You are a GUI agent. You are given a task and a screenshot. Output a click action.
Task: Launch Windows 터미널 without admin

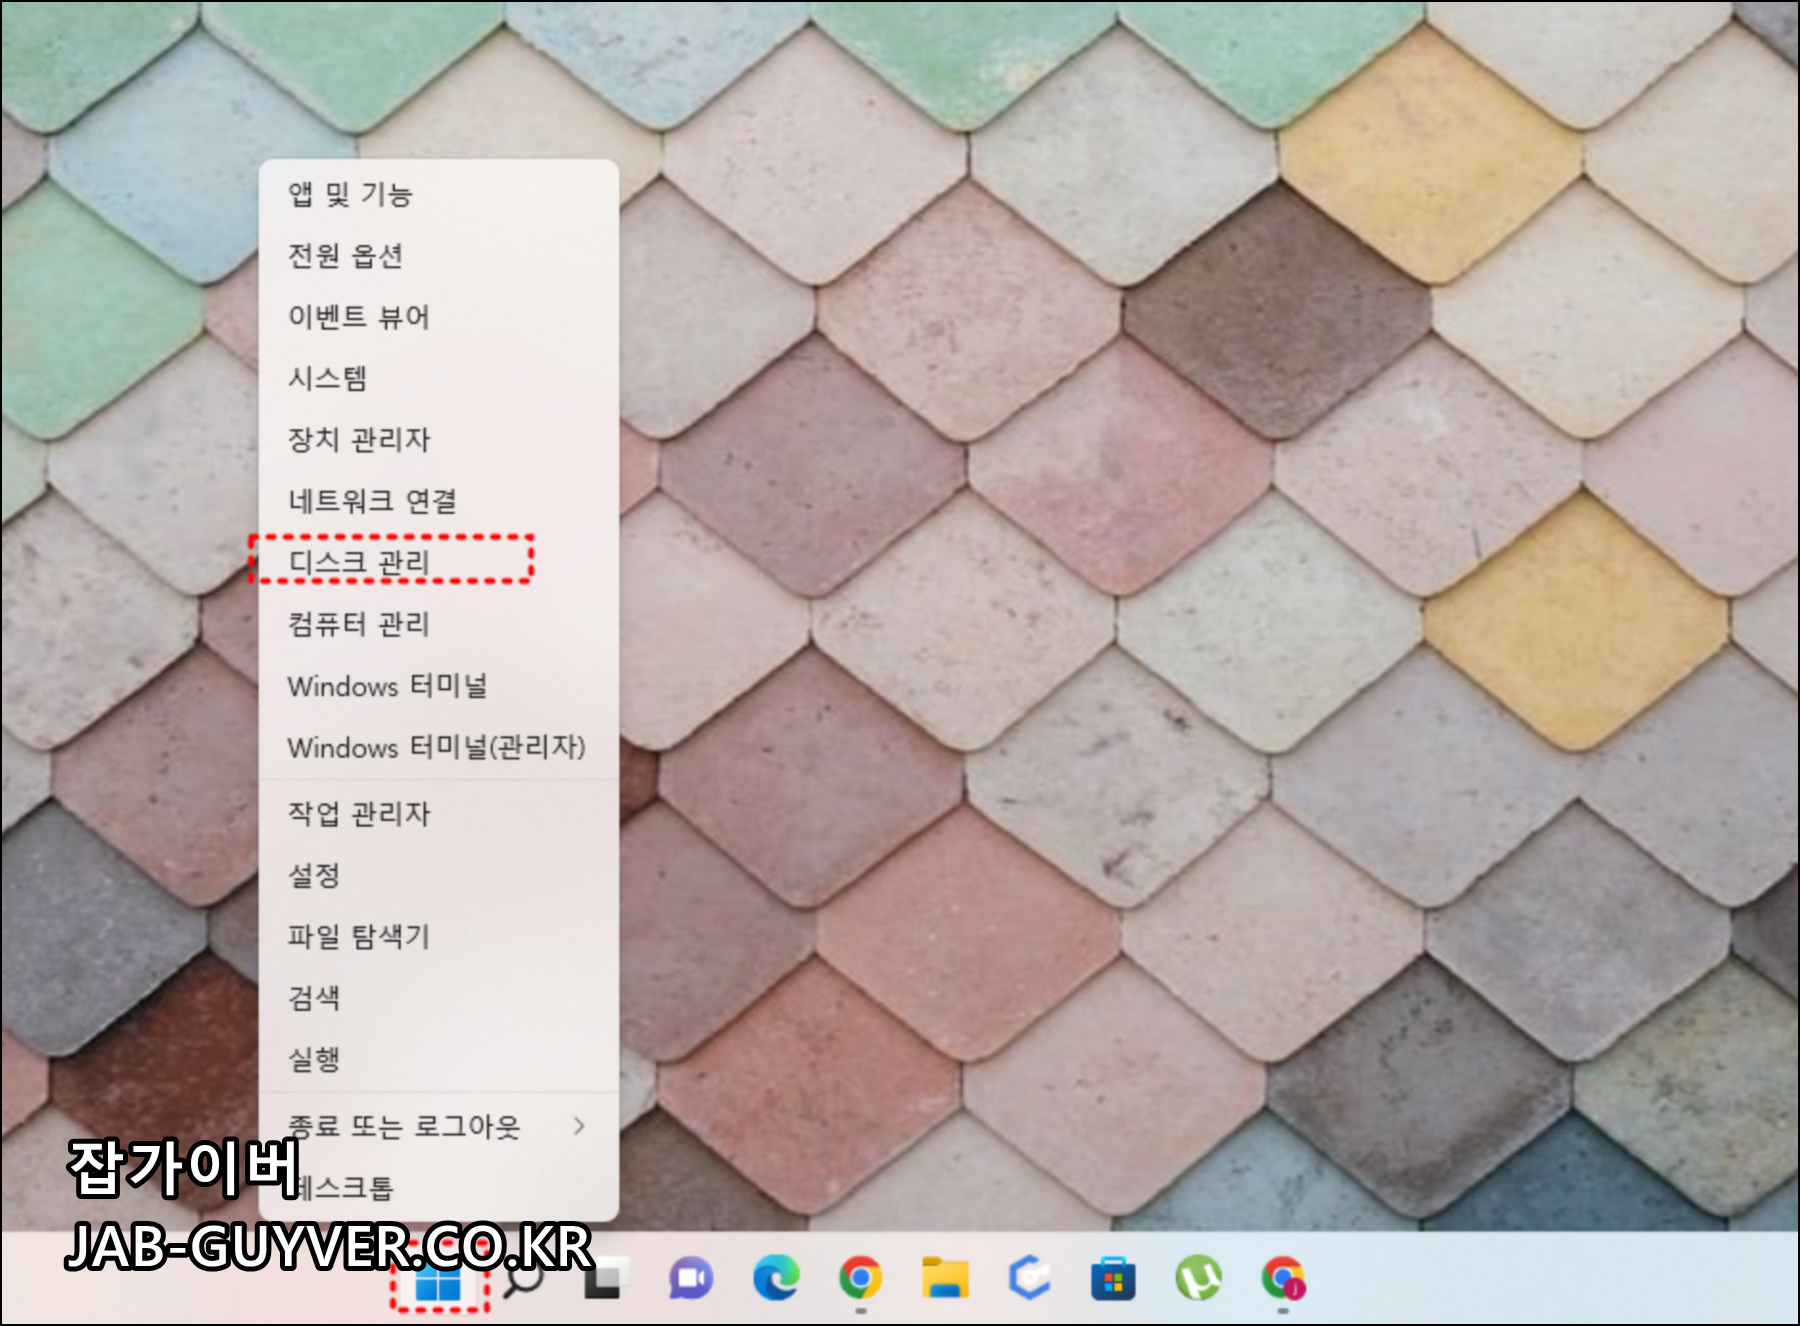tap(439, 686)
